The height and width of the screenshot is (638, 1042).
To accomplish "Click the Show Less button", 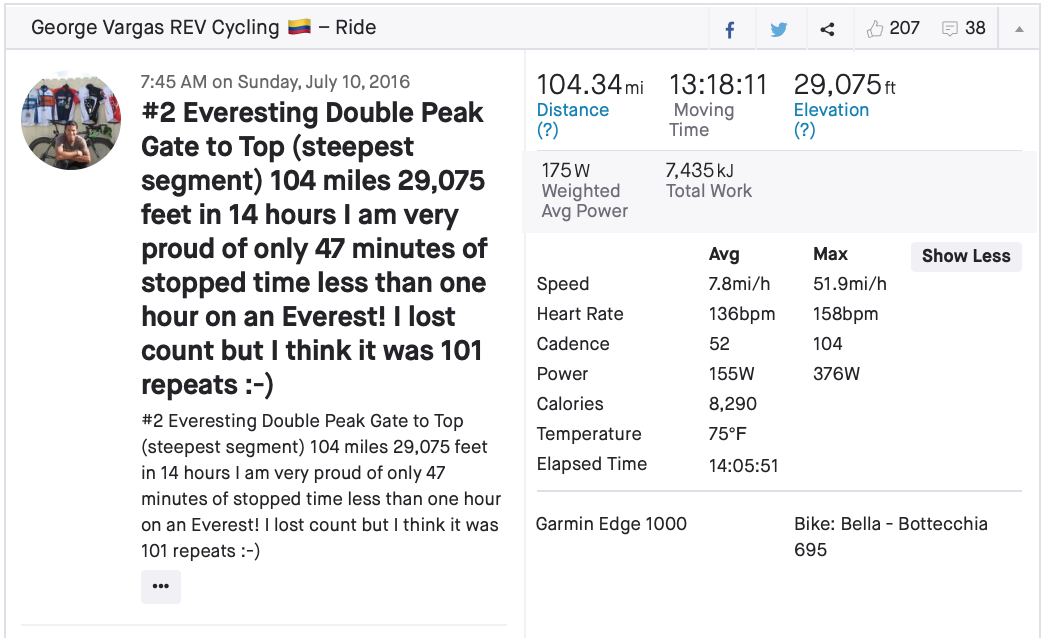I will point(965,256).
